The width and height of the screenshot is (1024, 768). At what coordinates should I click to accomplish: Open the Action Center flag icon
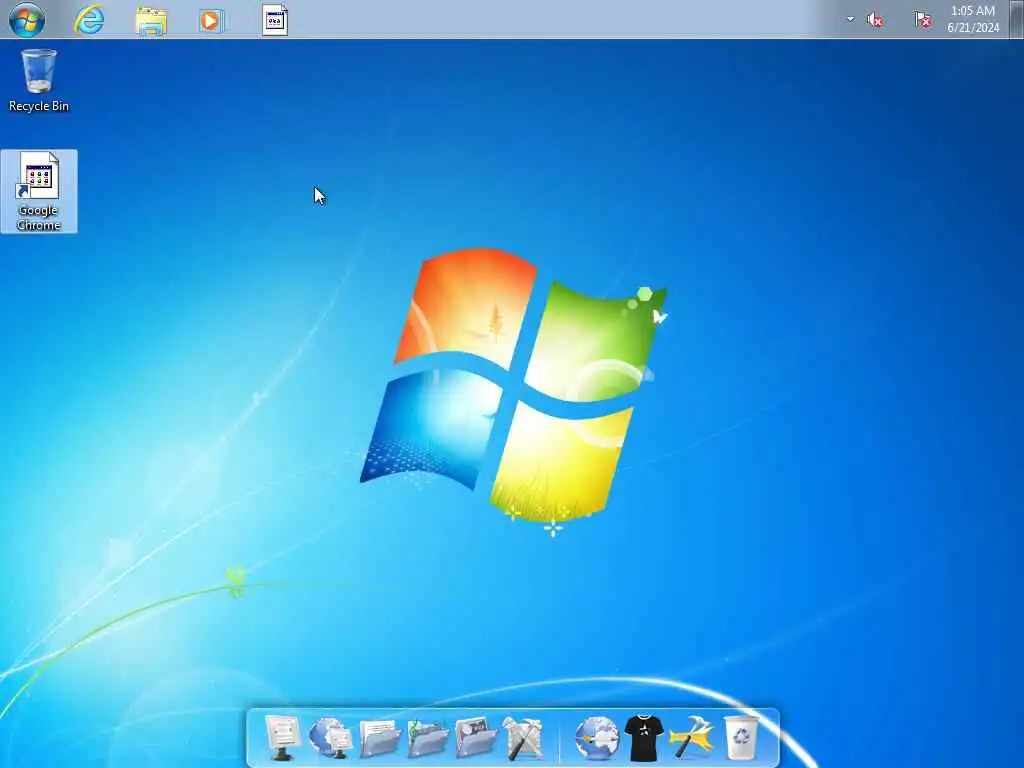point(923,20)
